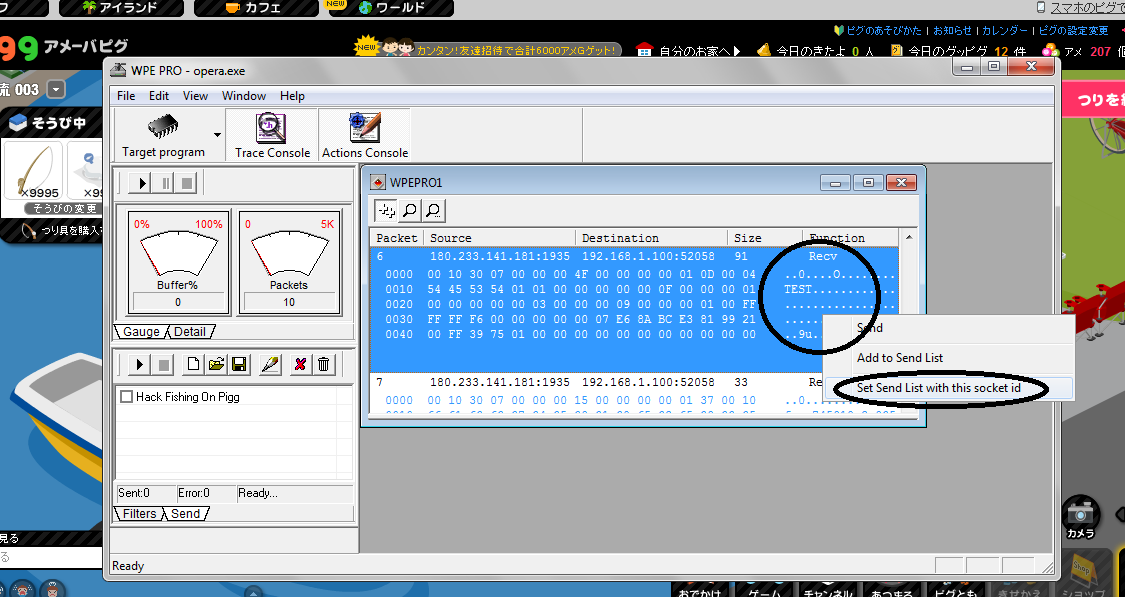Clear all filters with the trash icon
Screen dimensions: 1125x597
(324, 365)
